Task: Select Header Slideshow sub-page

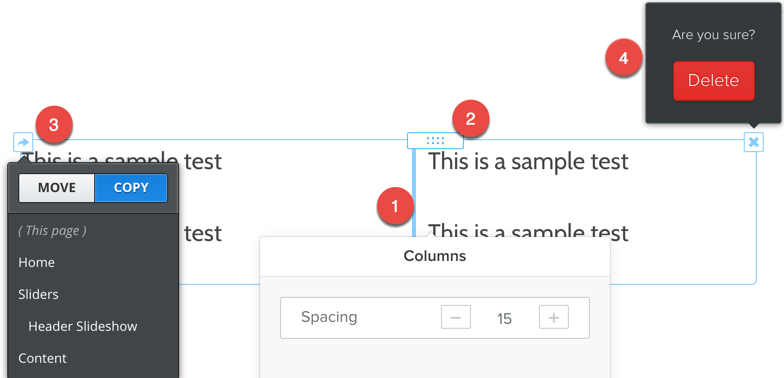Action: coord(82,326)
